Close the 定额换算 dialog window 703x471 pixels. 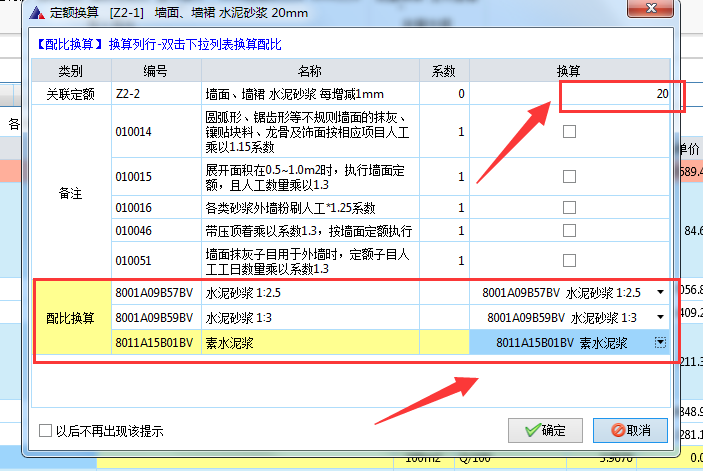(x=651, y=8)
